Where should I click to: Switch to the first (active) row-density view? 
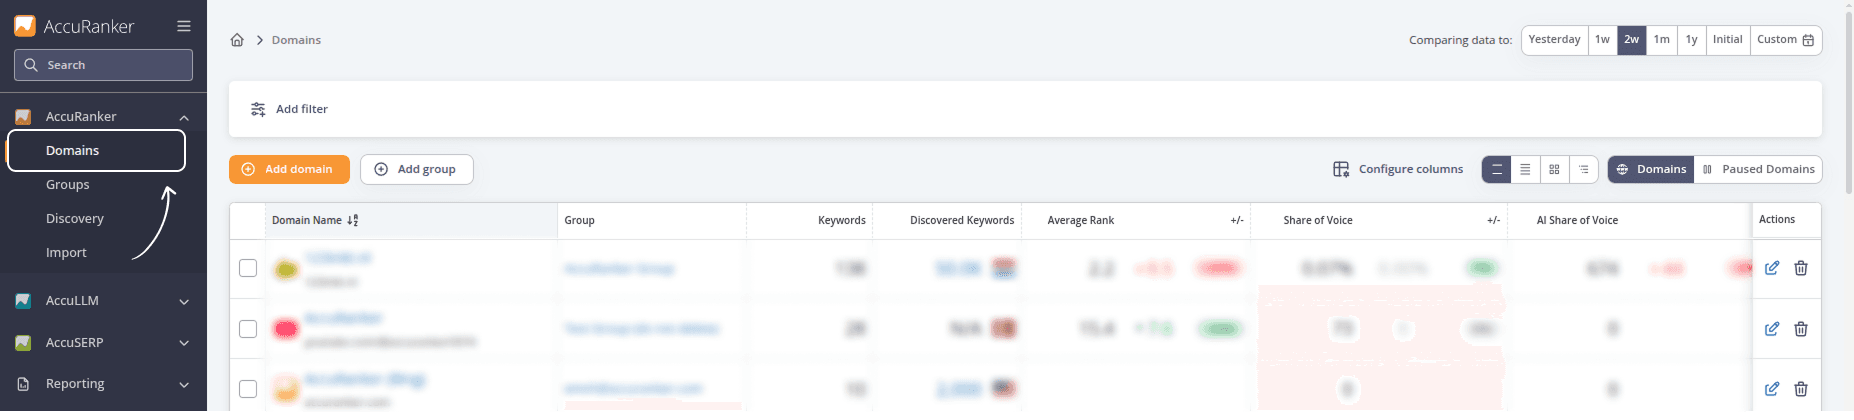(1497, 170)
